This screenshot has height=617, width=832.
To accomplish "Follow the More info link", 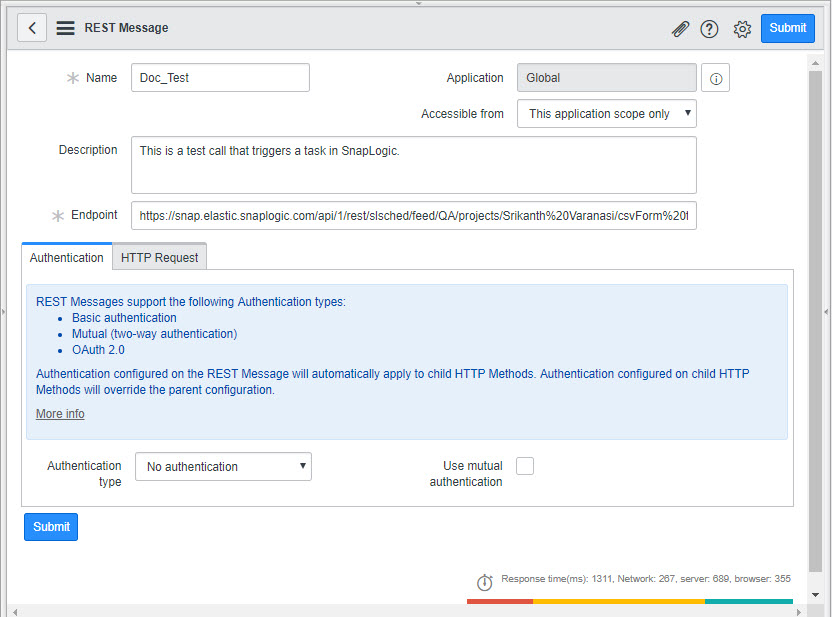I will [60, 414].
